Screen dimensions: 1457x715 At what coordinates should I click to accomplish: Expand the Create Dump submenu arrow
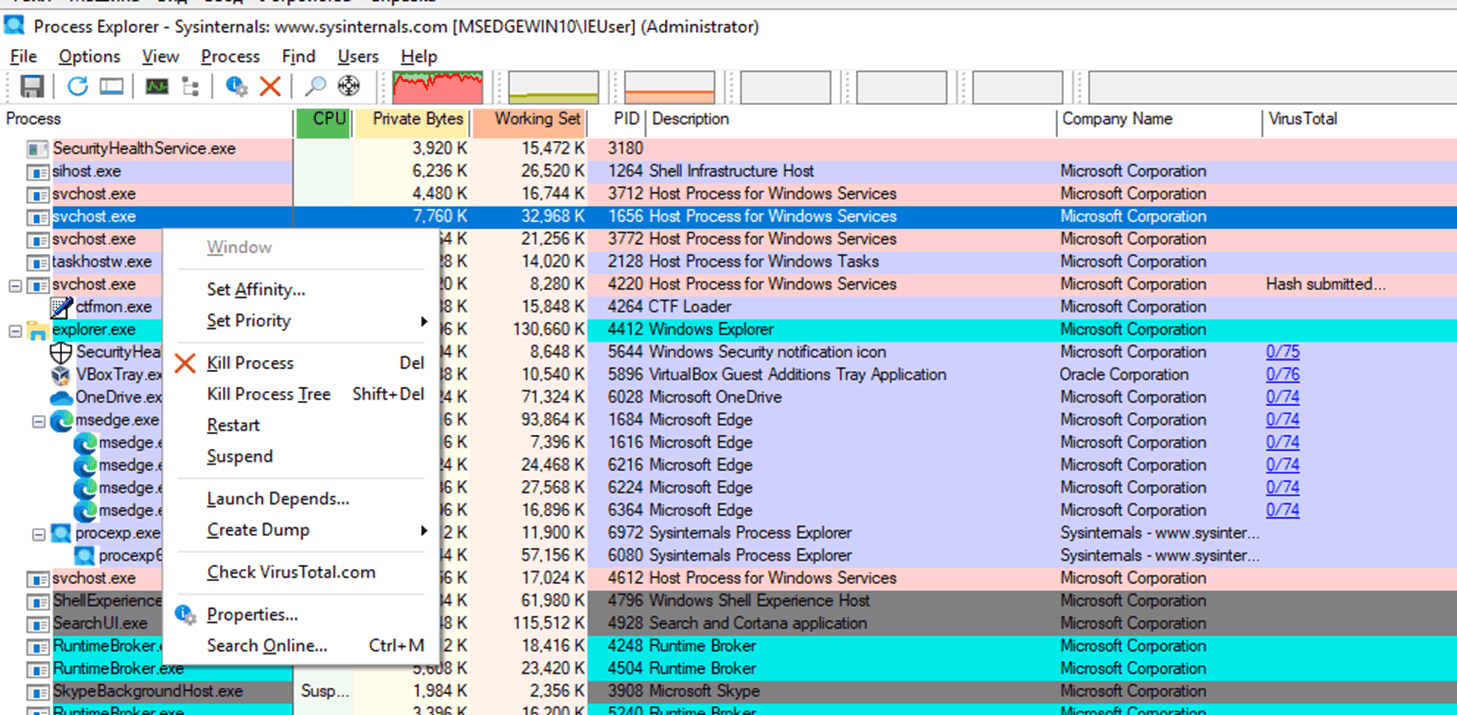(424, 530)
